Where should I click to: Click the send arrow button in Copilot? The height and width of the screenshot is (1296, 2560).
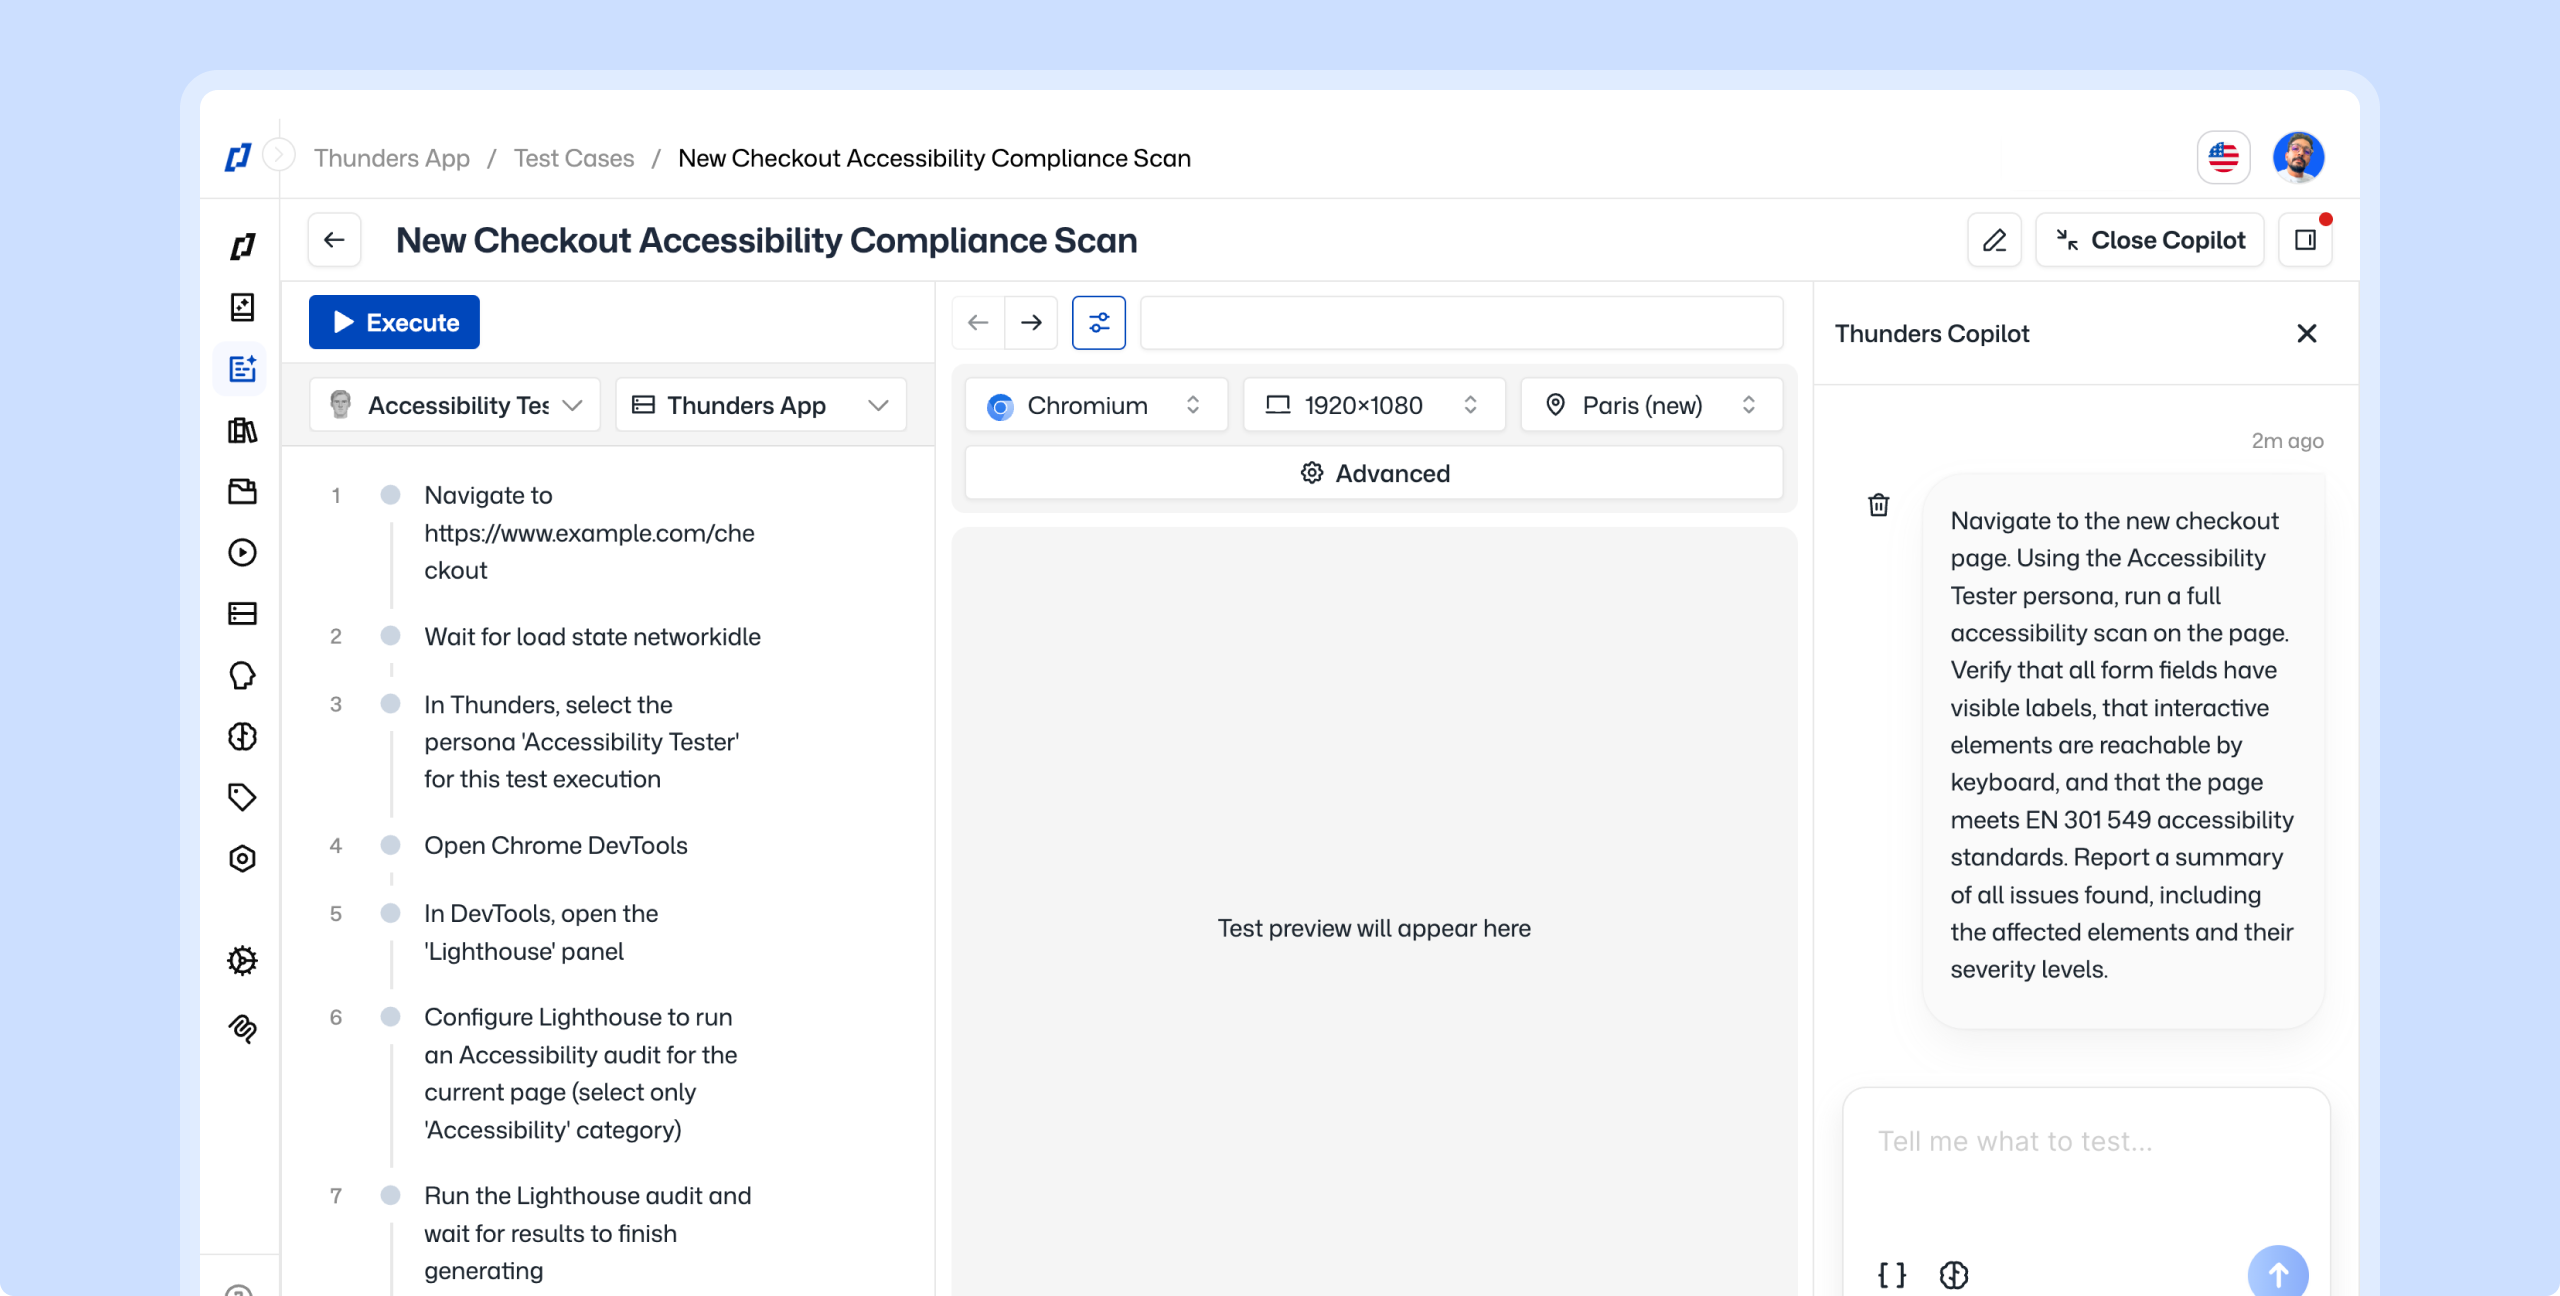2277,1273
